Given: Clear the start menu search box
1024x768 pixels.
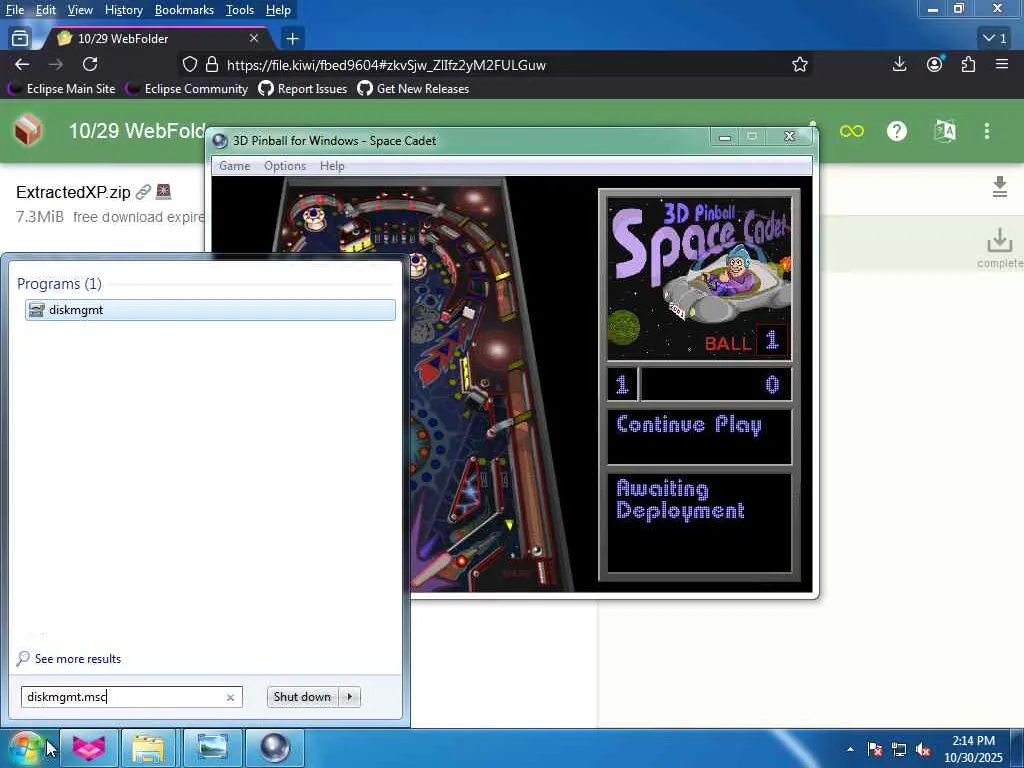Looking at the screenshot, I should pos(230,697).
